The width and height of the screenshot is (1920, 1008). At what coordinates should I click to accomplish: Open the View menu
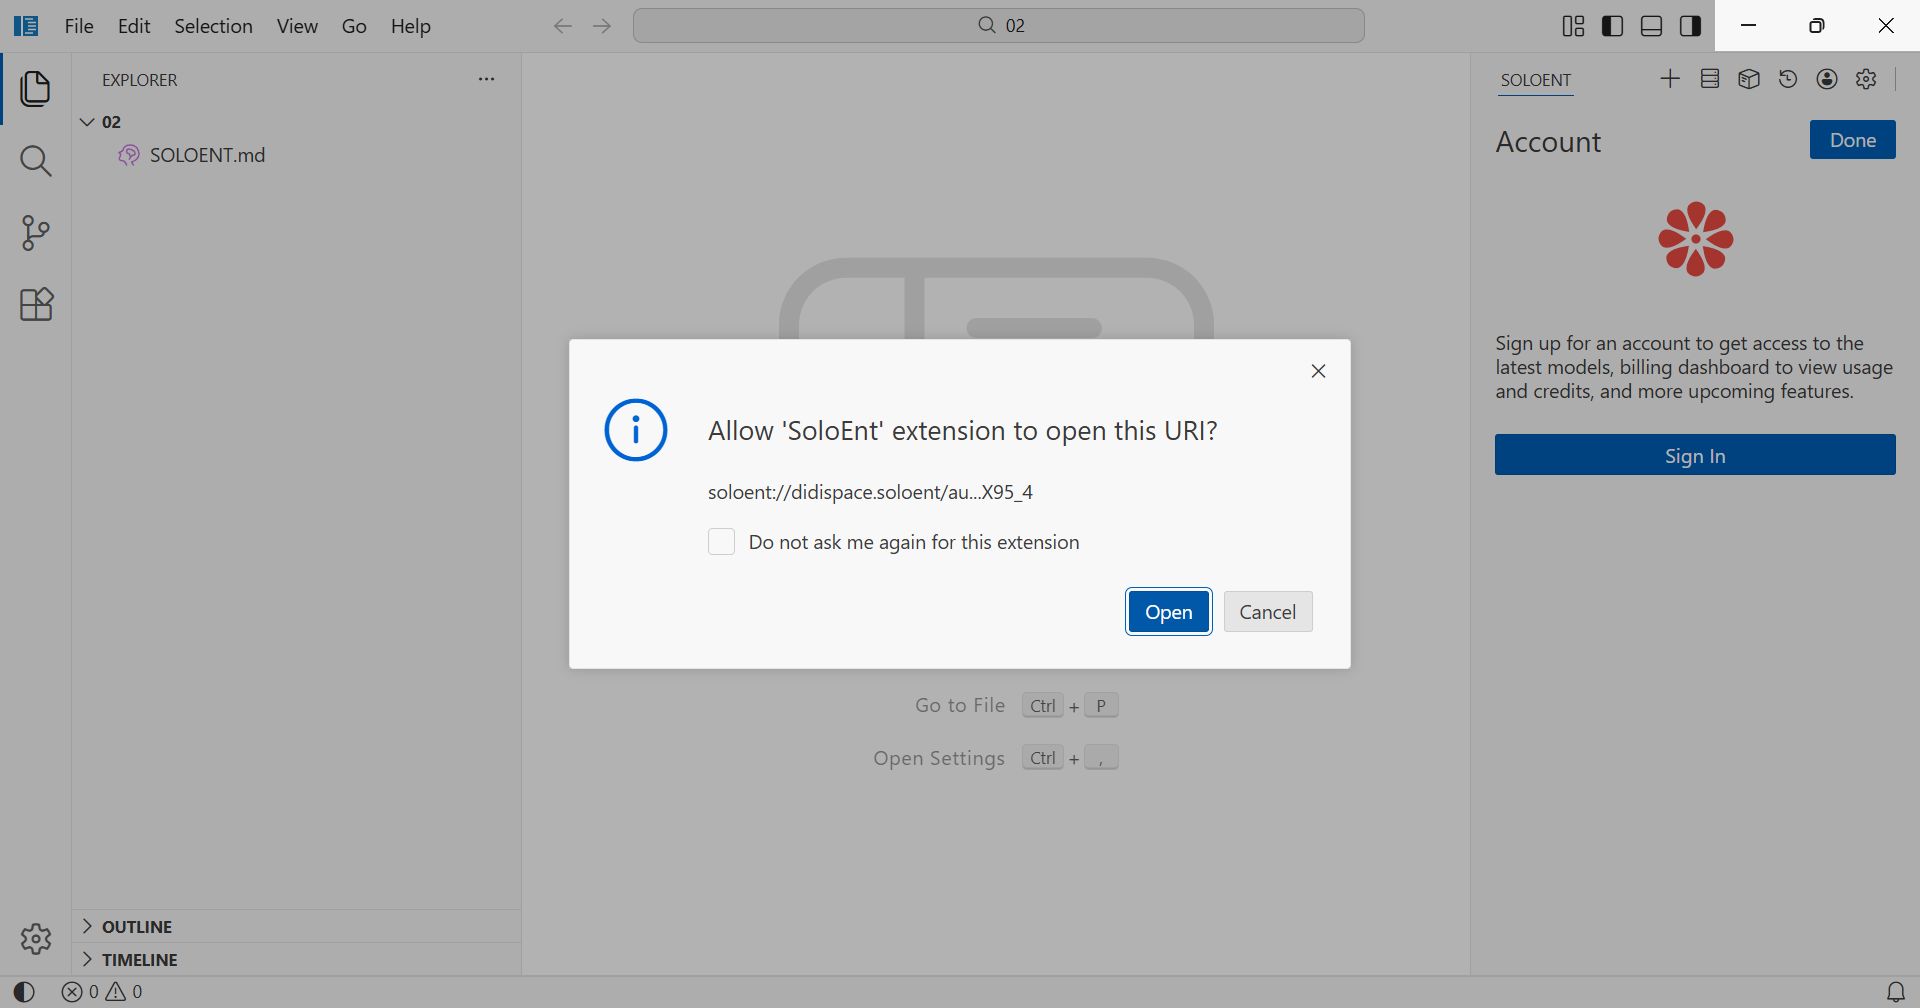(297, 26)
